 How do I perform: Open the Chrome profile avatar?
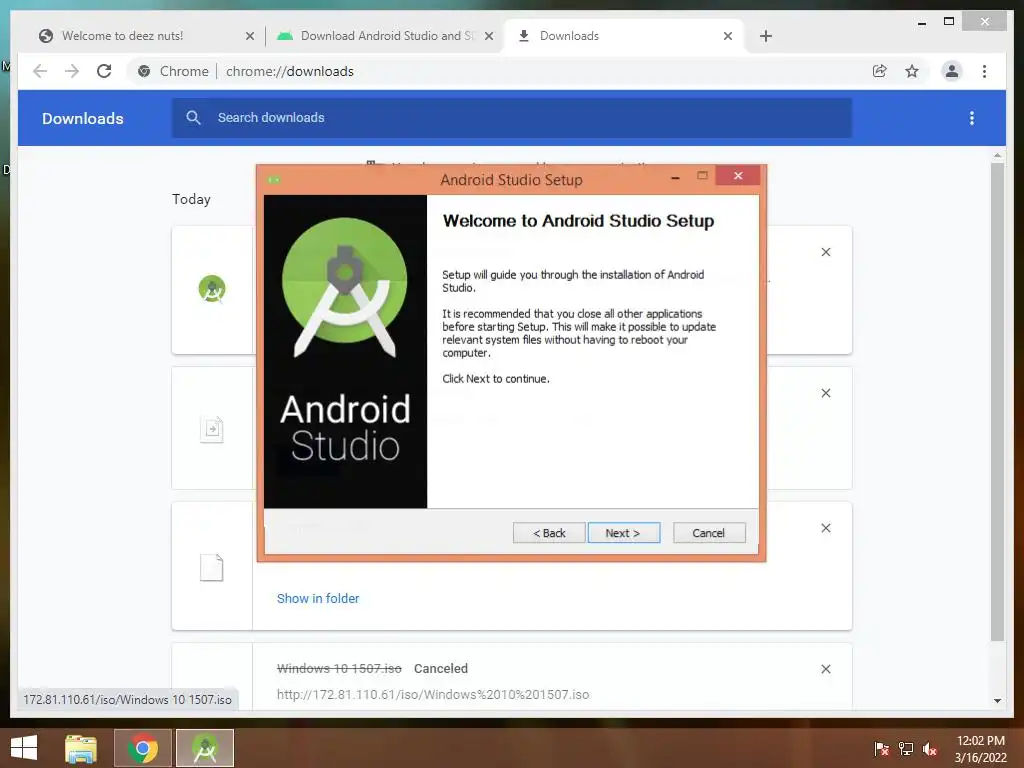[952, 71]
